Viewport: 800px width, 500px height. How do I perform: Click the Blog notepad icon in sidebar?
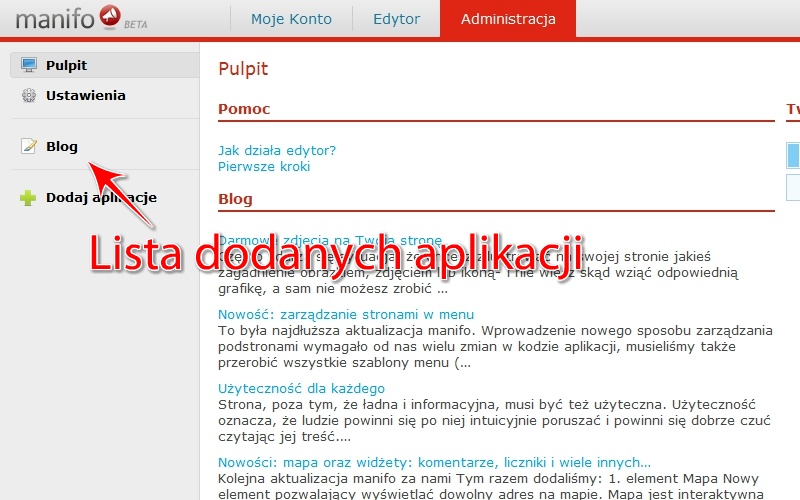(28, 147)
